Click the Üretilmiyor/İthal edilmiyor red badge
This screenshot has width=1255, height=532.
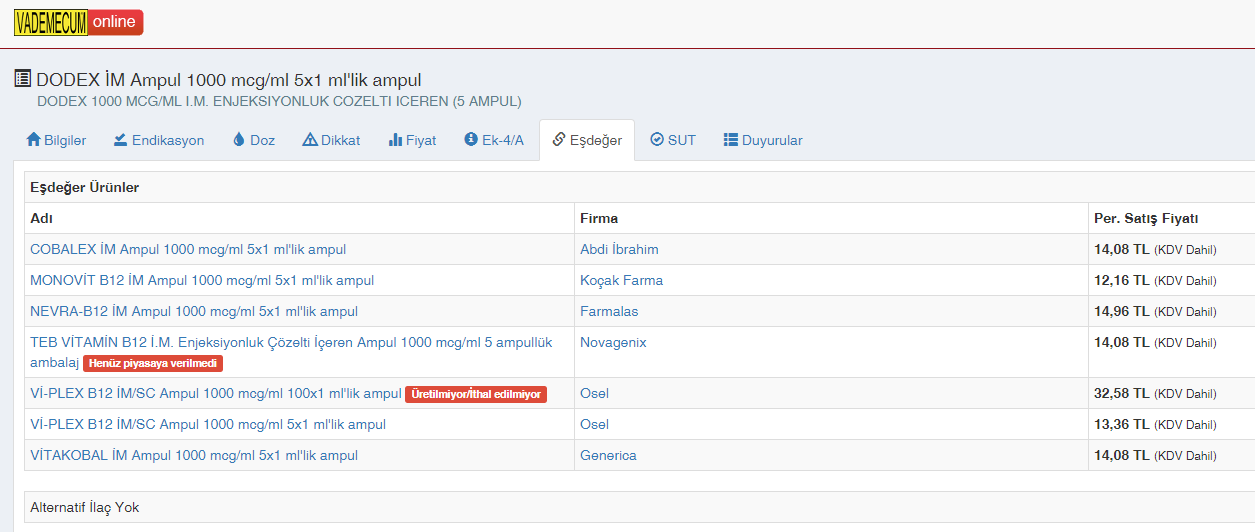[x=476, y=394]
